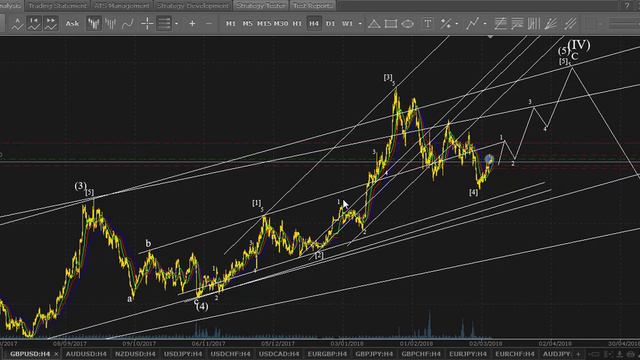Open the Trading Statement tab
This screenshot has width=640, height=360.
coord(58,5)
